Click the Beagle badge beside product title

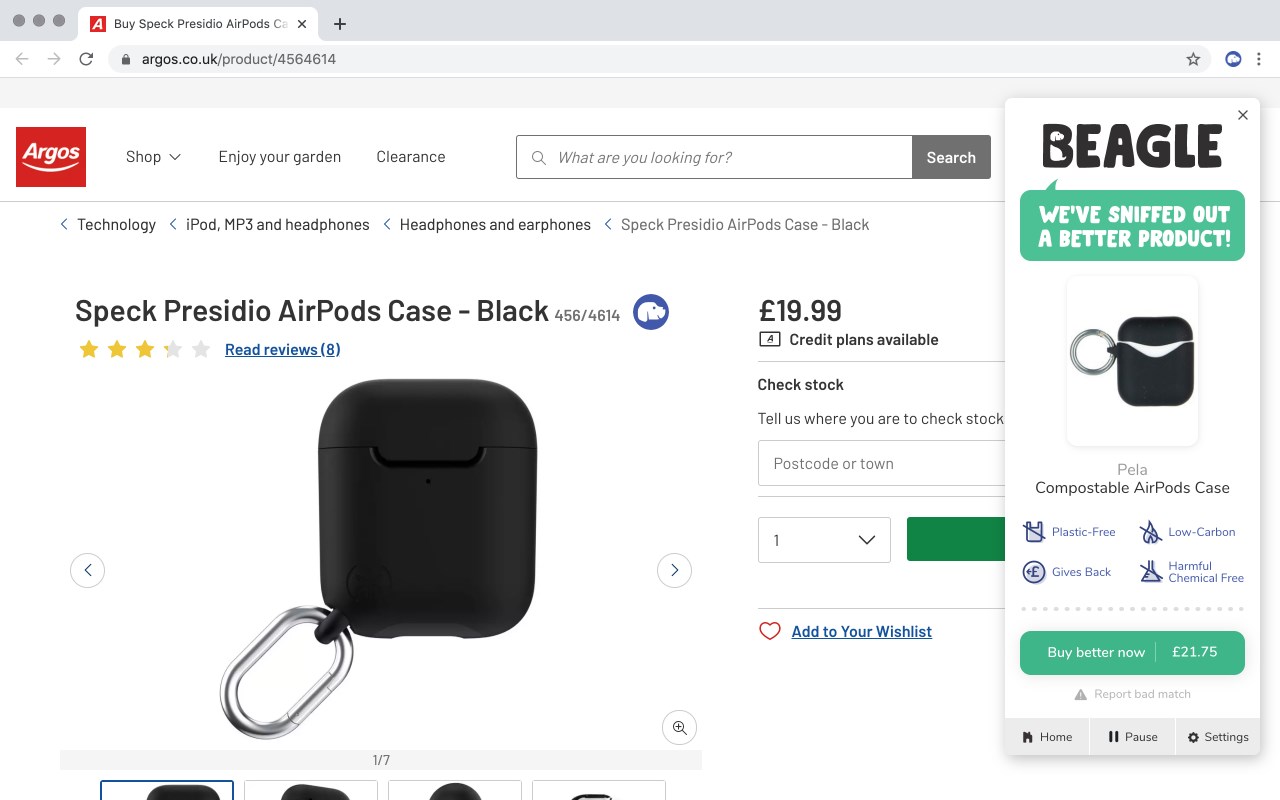tap(651, 312)
